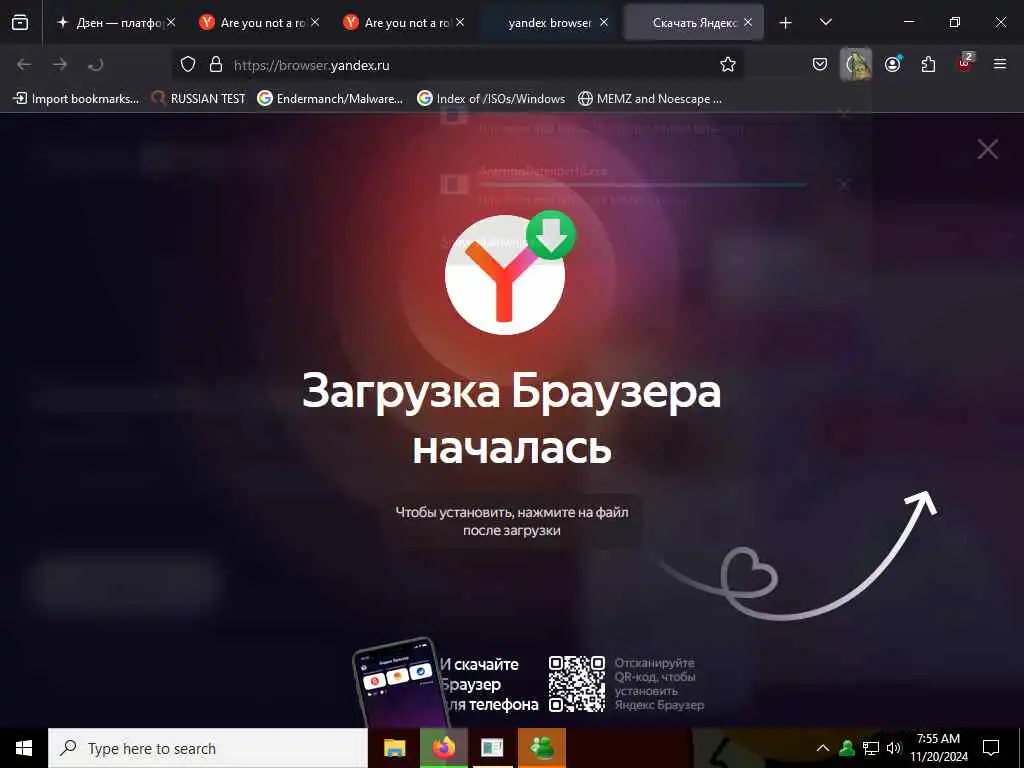Click the padlock site security icon

coord(216,64)
